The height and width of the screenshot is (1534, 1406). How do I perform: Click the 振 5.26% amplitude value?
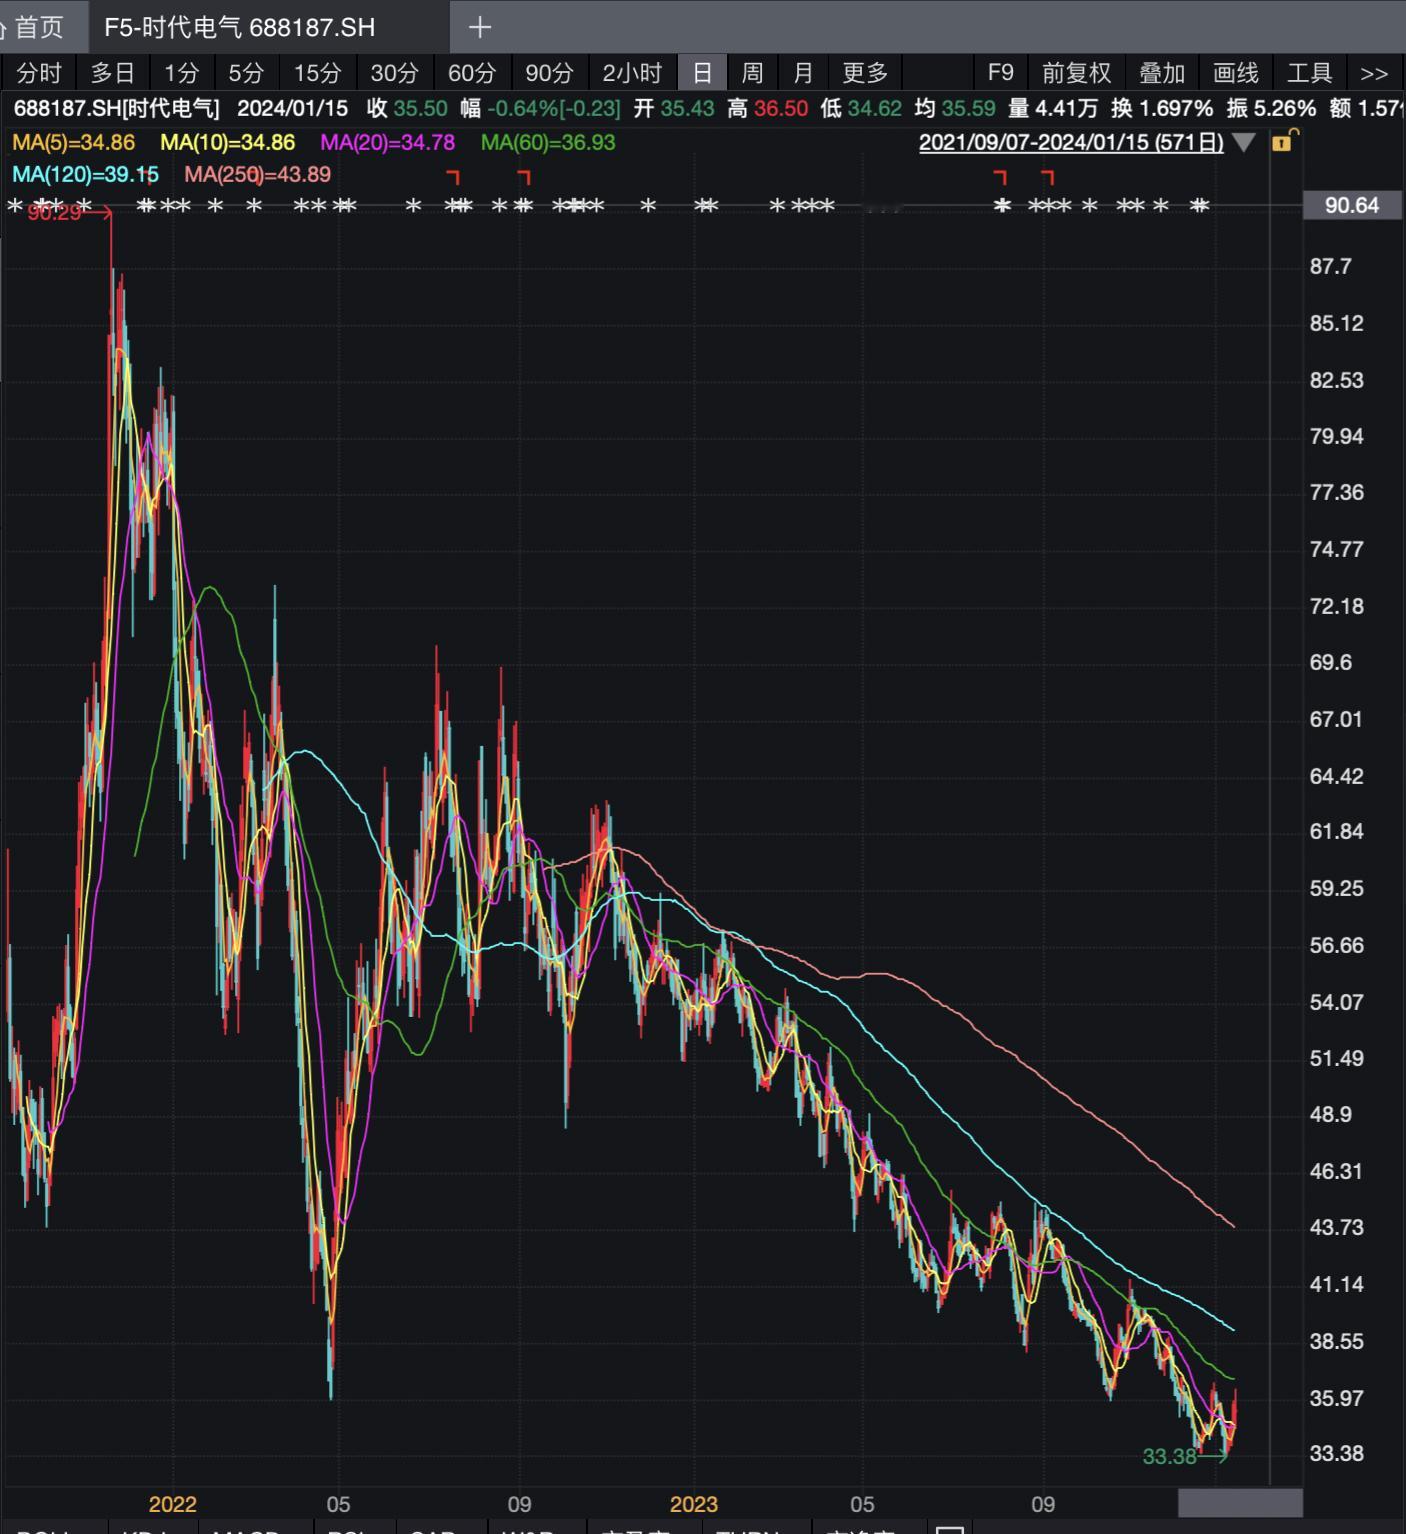[x=1271, y=108]
